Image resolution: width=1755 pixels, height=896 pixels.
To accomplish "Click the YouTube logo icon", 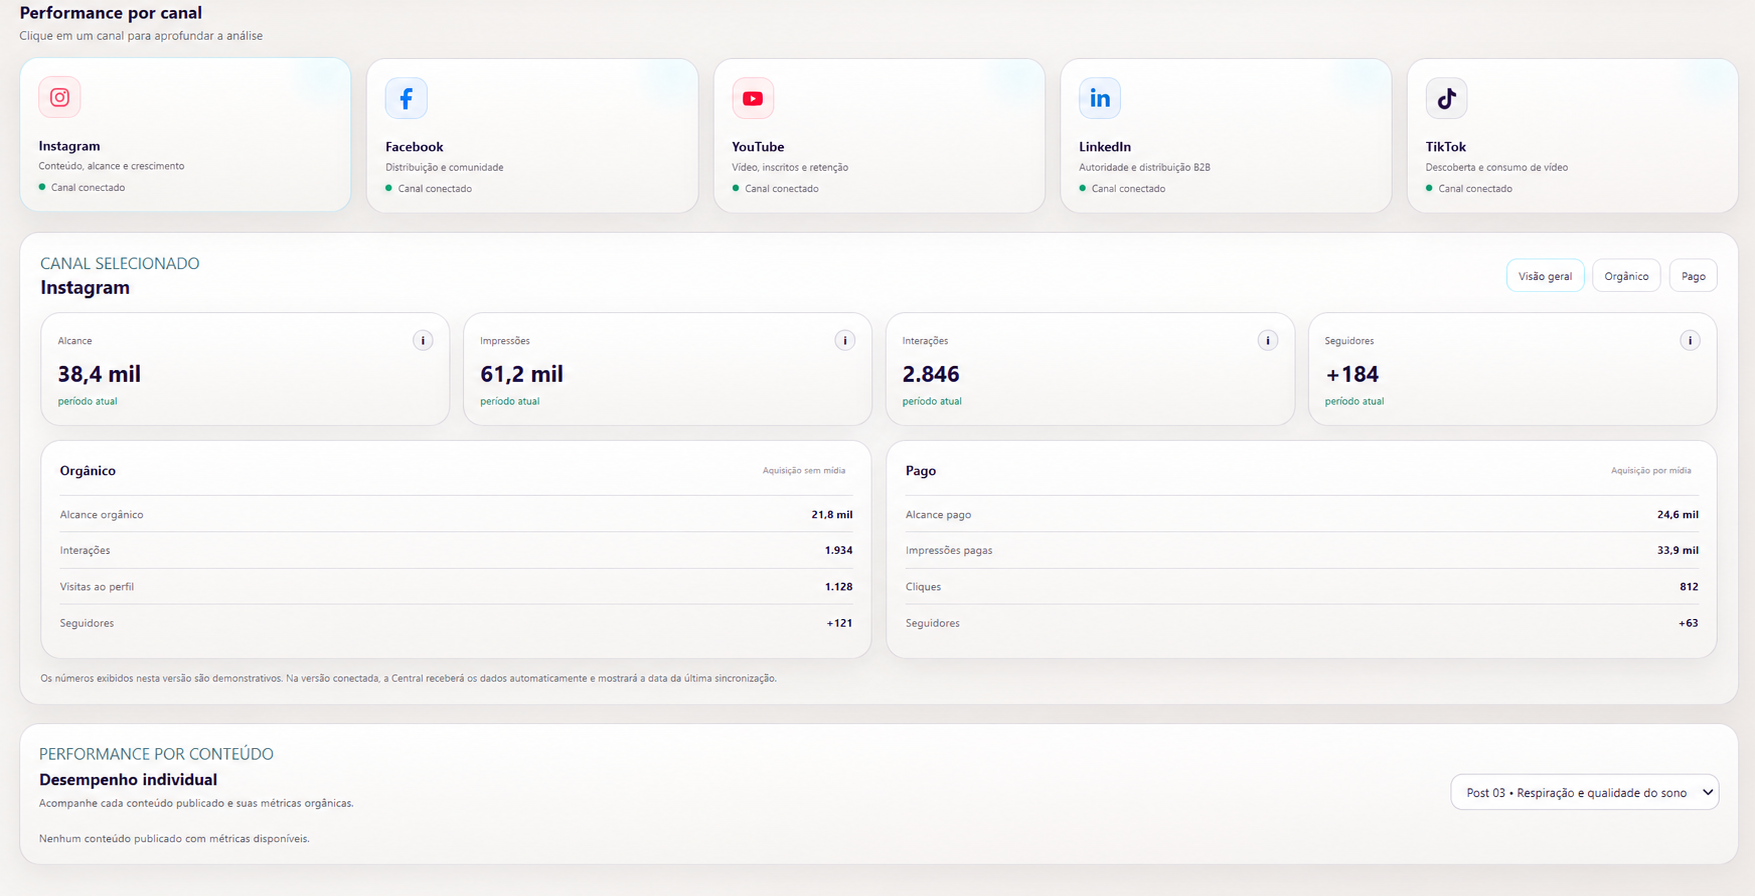I will tap(753, 98).
